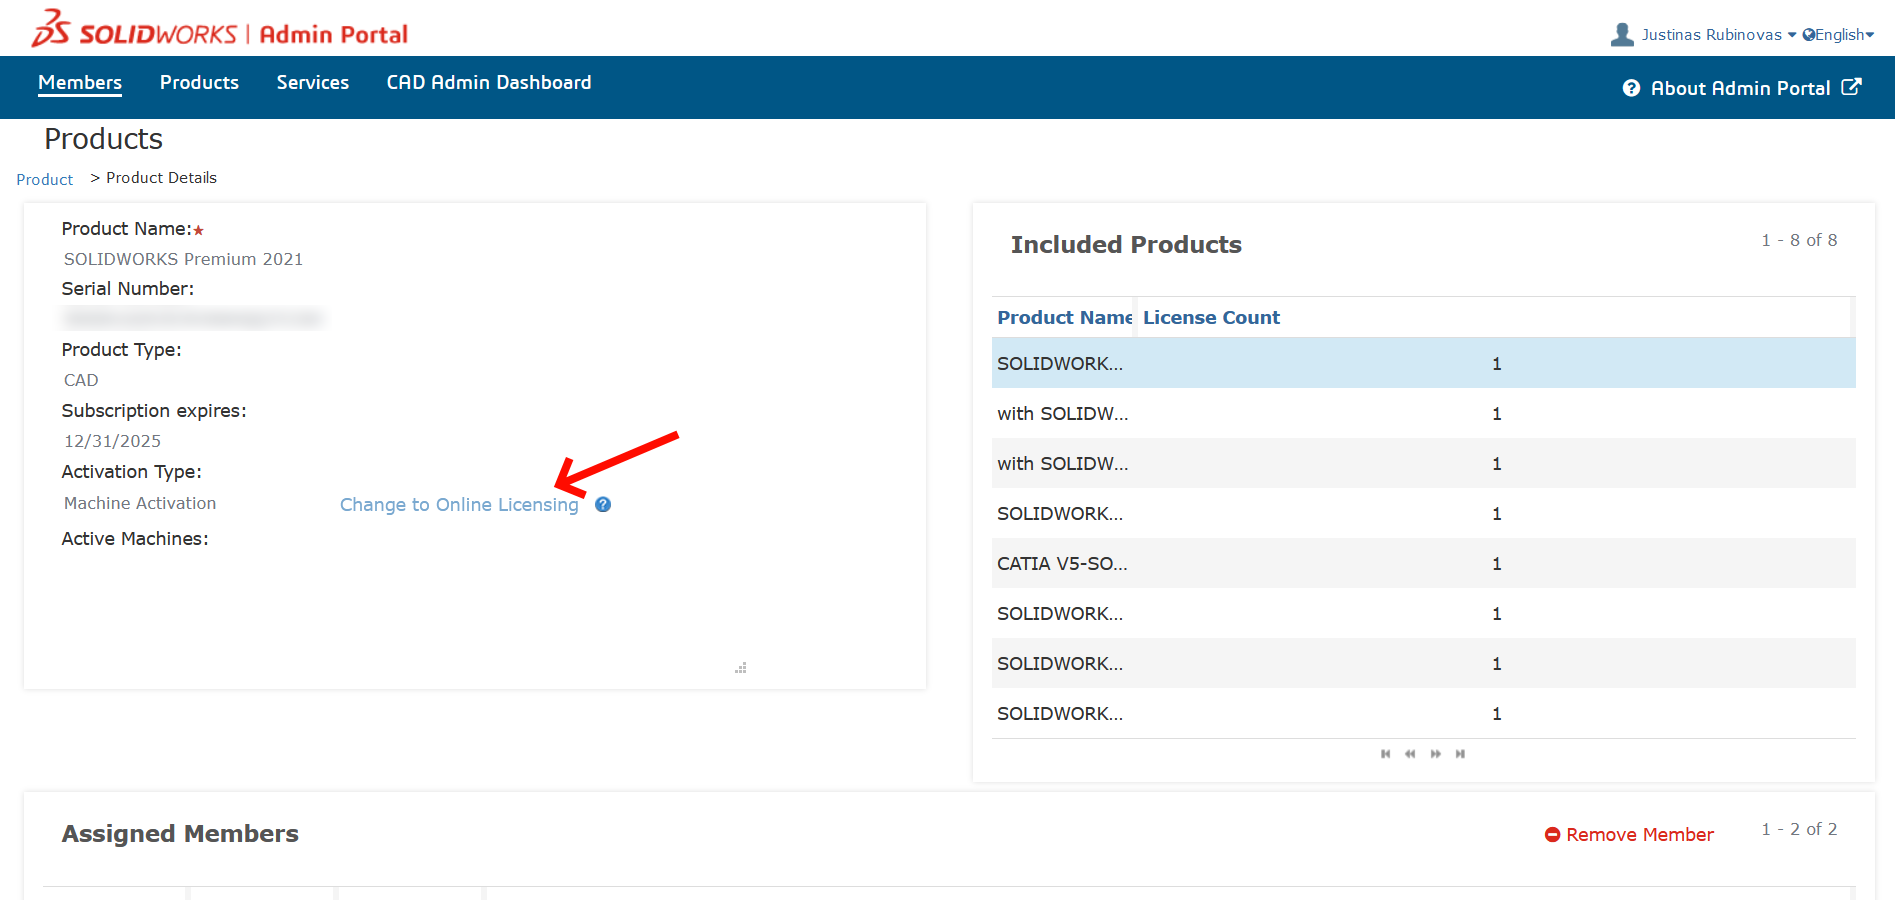Click Change to Online Licensing link
Viewport: 1895px width, 900px height.
[459, 505]
